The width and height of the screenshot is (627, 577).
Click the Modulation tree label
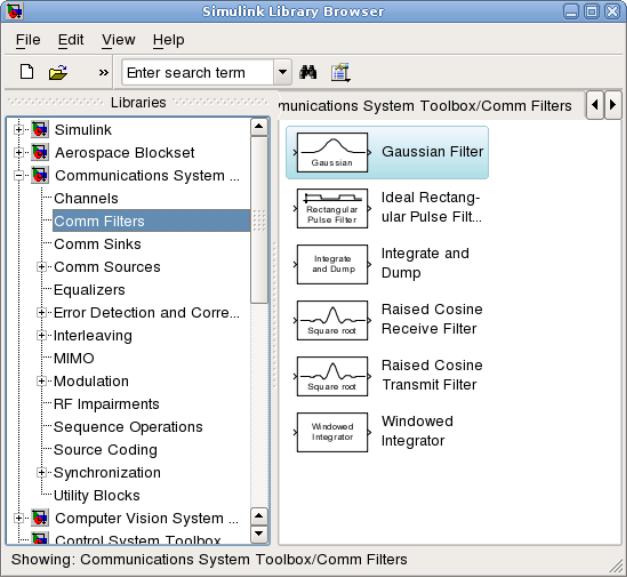[91, 381]
